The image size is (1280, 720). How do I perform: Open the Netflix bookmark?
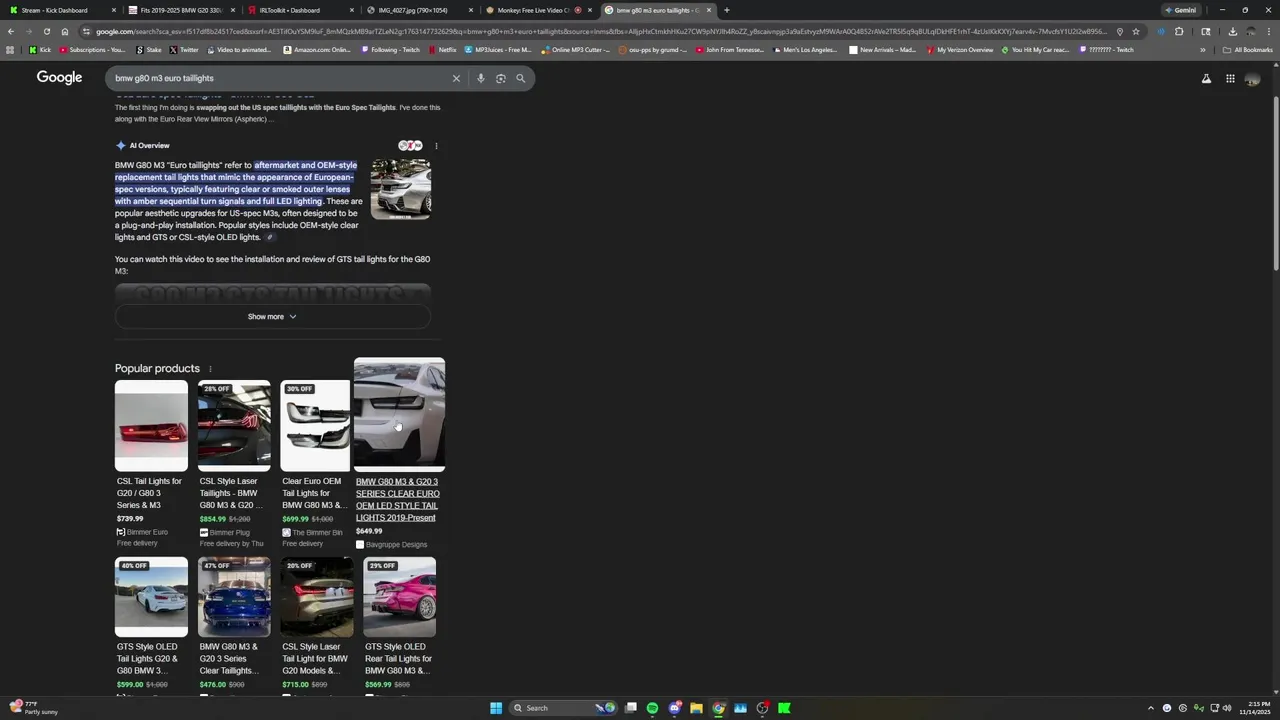coord(442,50)
